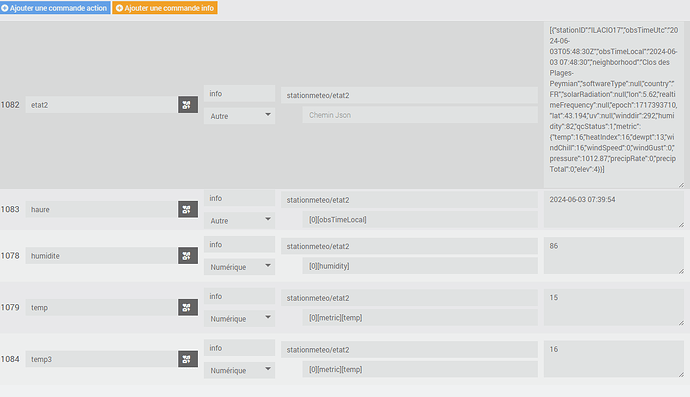Open subtype dropdown for haure row
This screenshot has width=690, height=397.
pos(239,221)
